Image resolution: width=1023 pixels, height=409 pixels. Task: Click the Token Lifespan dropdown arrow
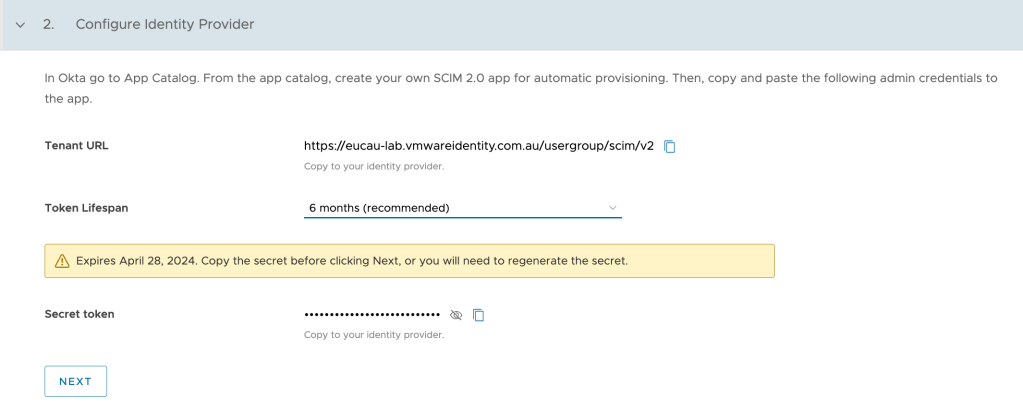click(613, 208)
